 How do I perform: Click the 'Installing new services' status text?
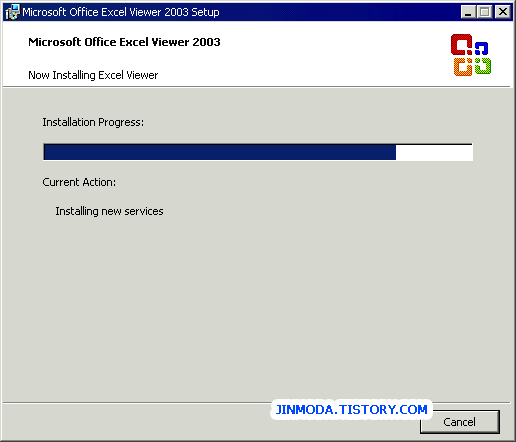tap(109, 211)
